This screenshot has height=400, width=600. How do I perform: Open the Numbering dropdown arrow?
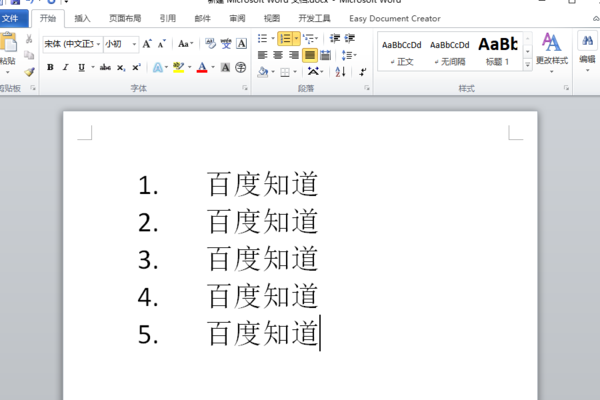click(297, 38)
